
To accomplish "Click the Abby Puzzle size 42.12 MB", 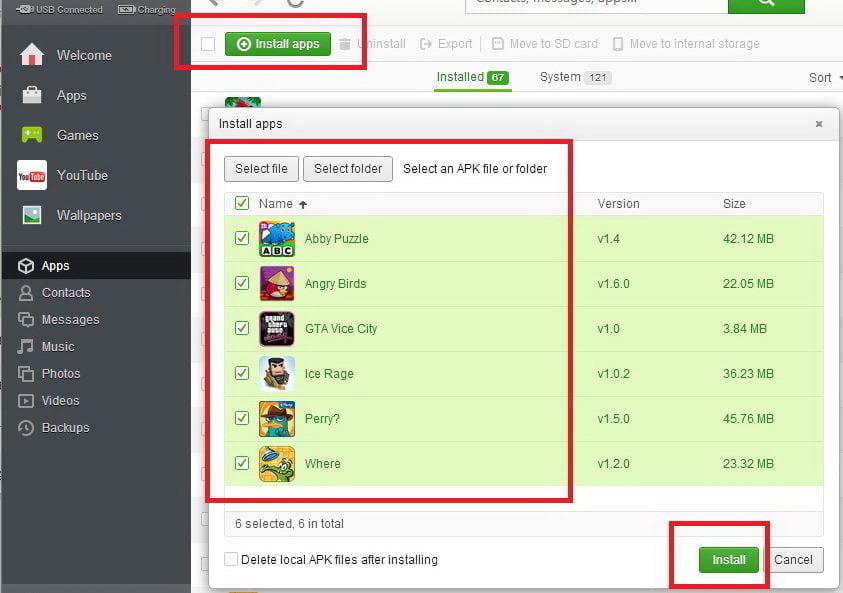I will pyautogui.click(x=748, y=239).
